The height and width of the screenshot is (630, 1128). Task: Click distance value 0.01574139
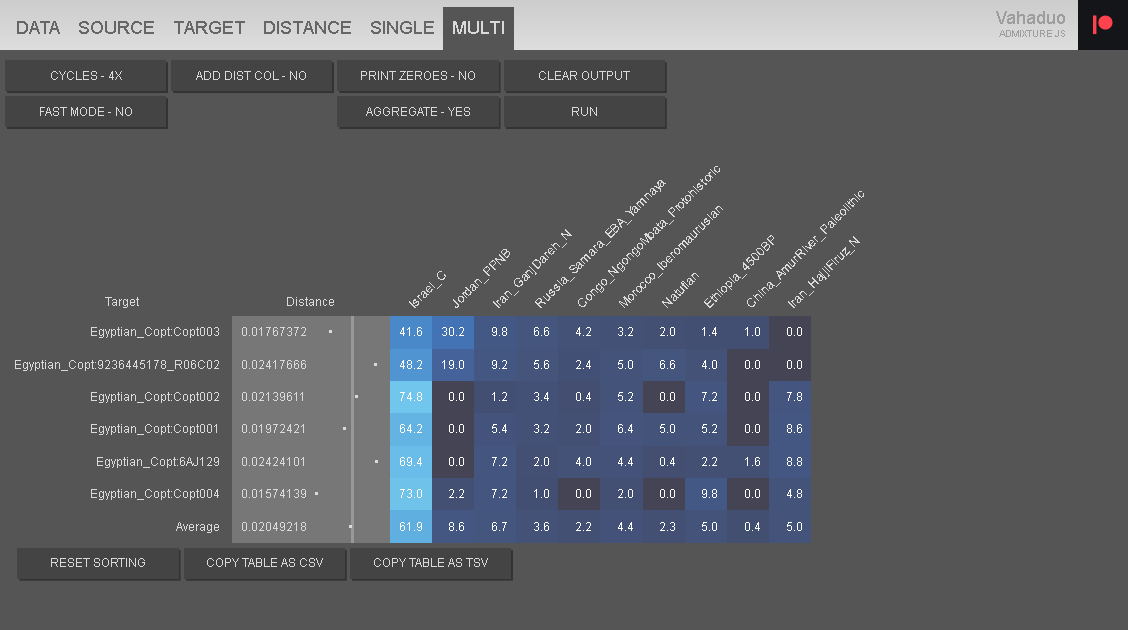pos(274,494)
